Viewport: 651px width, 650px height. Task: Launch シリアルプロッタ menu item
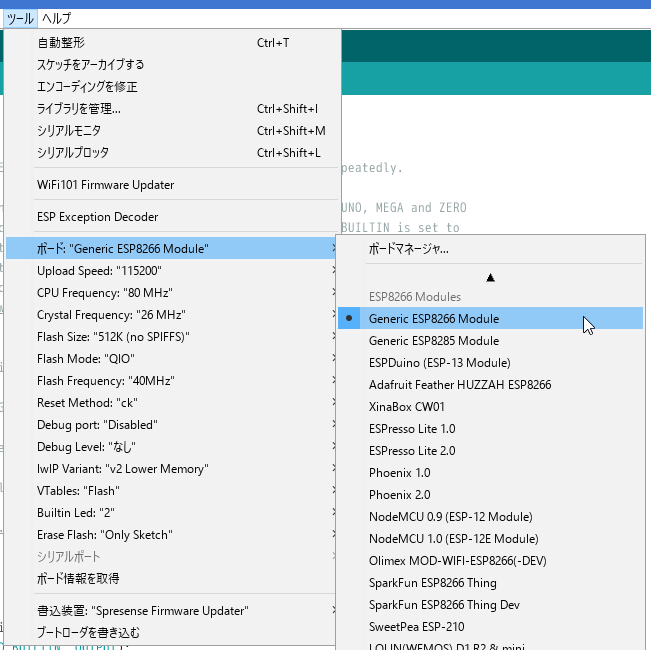point(171,153)
